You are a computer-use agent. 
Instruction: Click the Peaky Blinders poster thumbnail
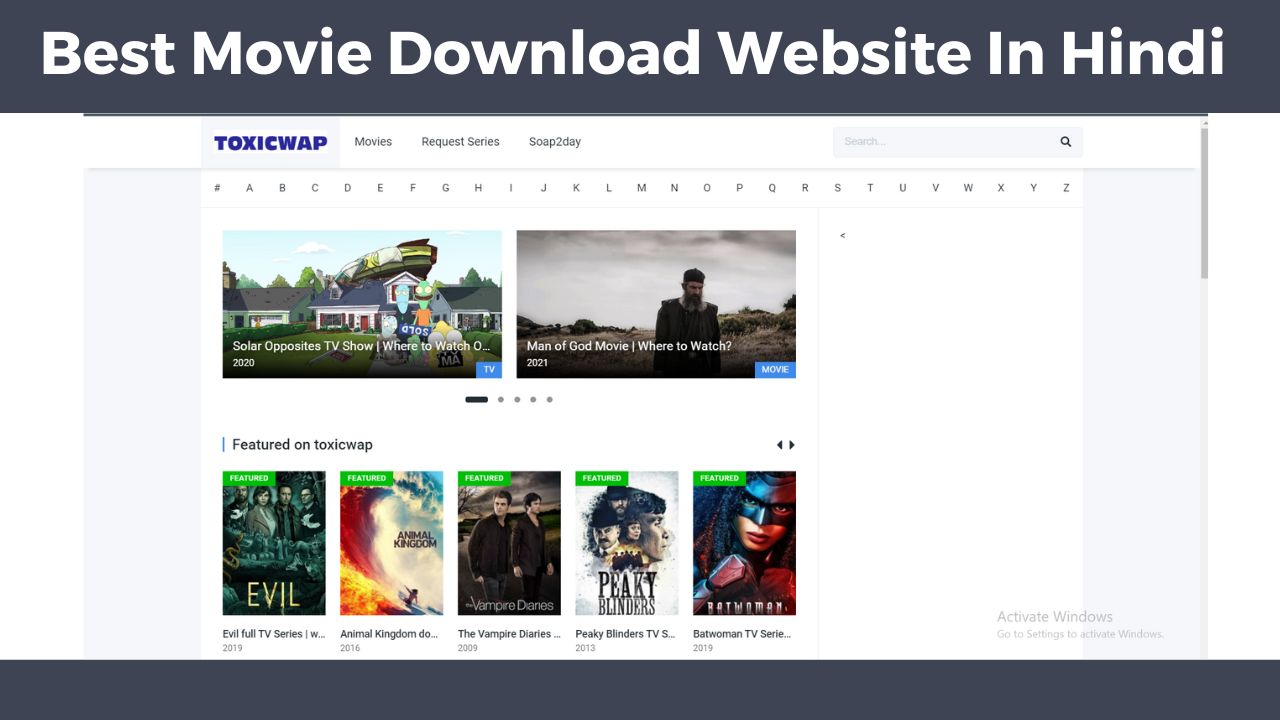pos(627,543)
